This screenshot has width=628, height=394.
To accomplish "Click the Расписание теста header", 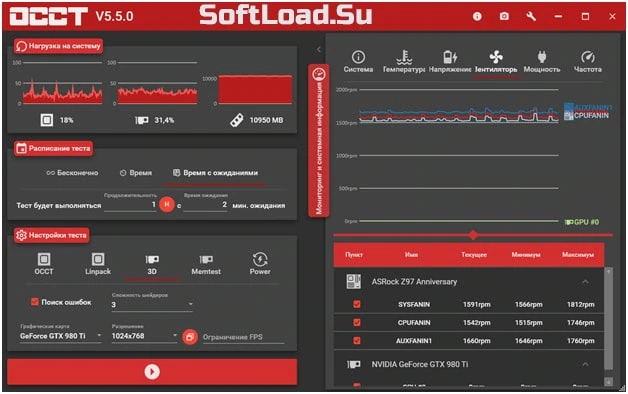I will pyautogui.click(x=53, y=148).
